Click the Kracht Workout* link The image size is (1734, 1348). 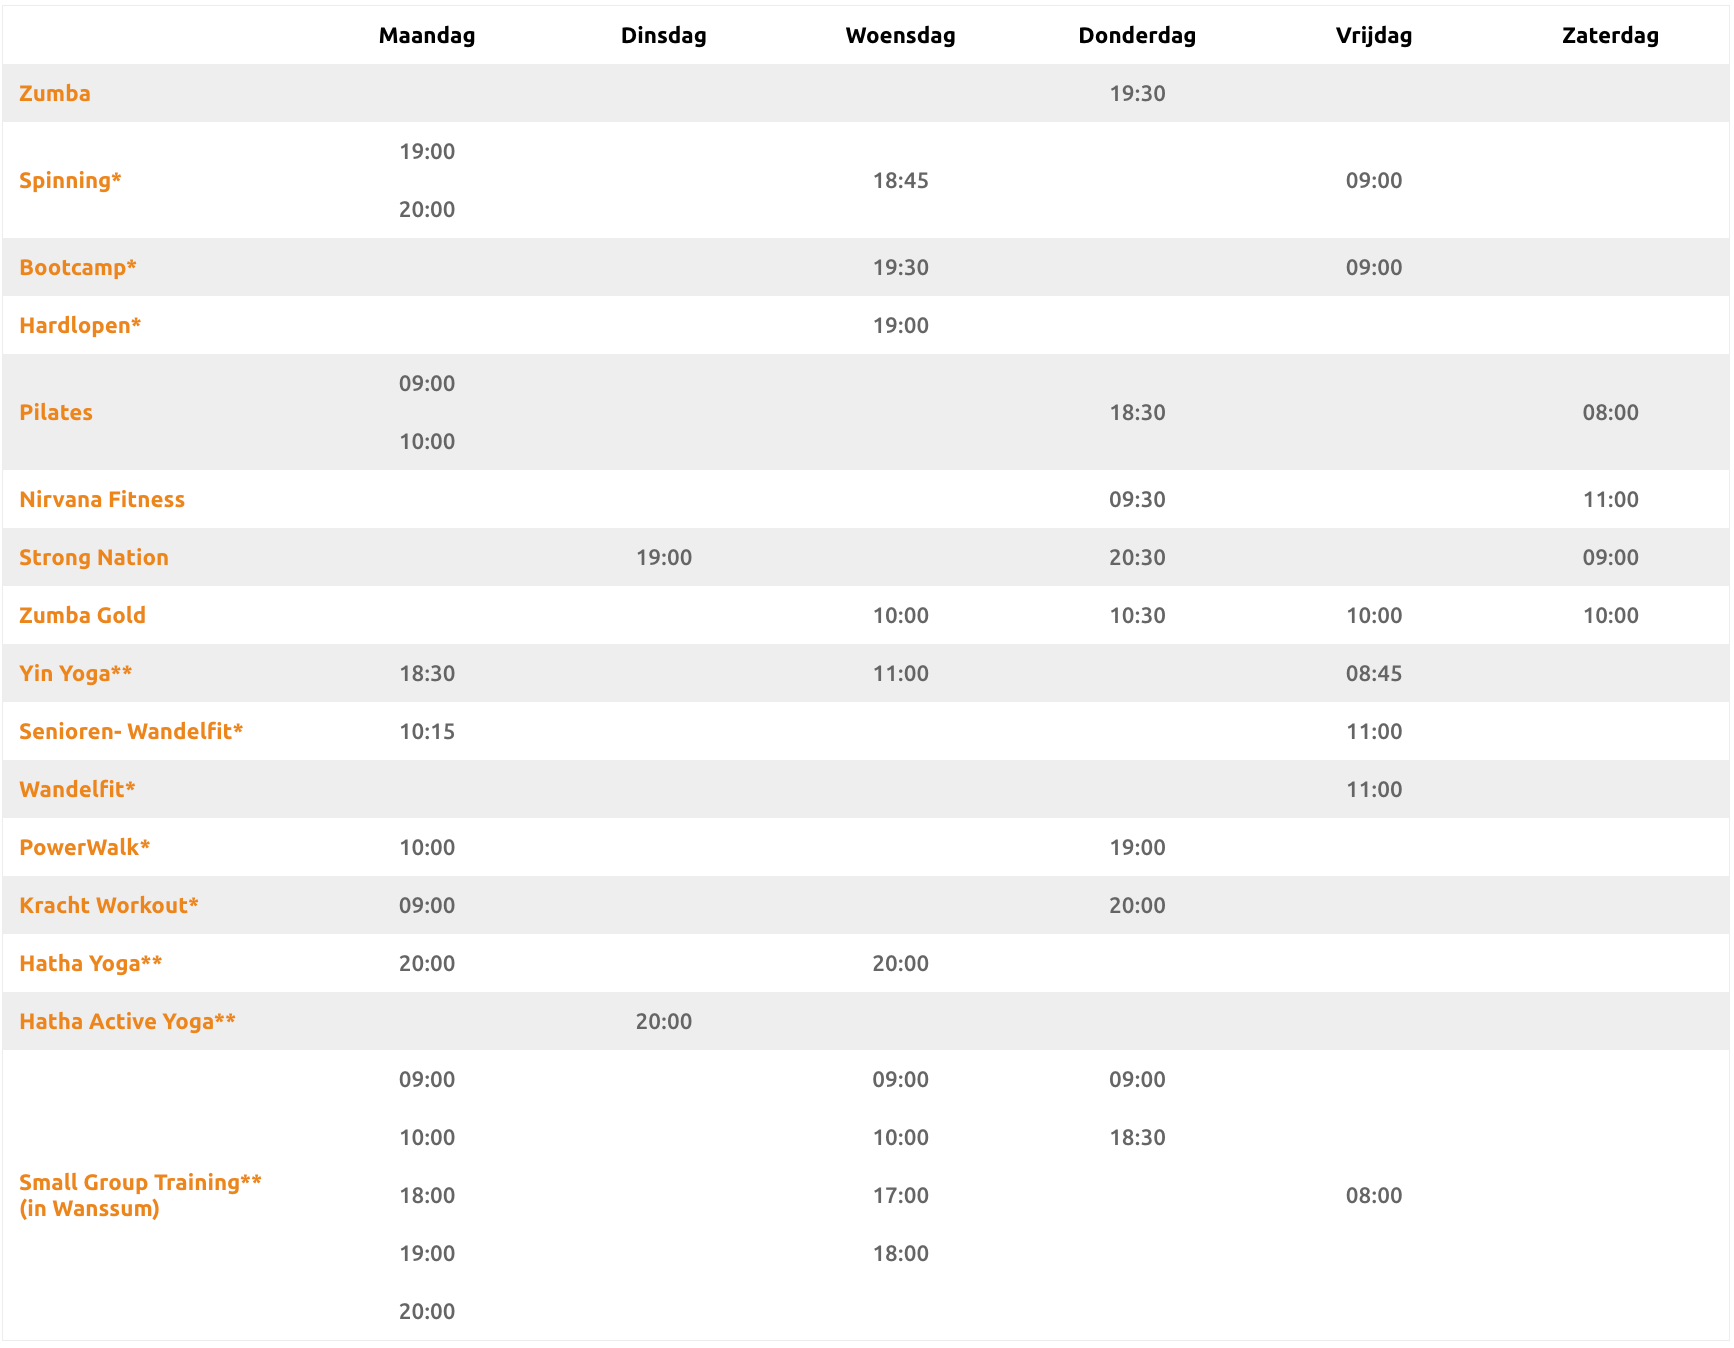109,906
